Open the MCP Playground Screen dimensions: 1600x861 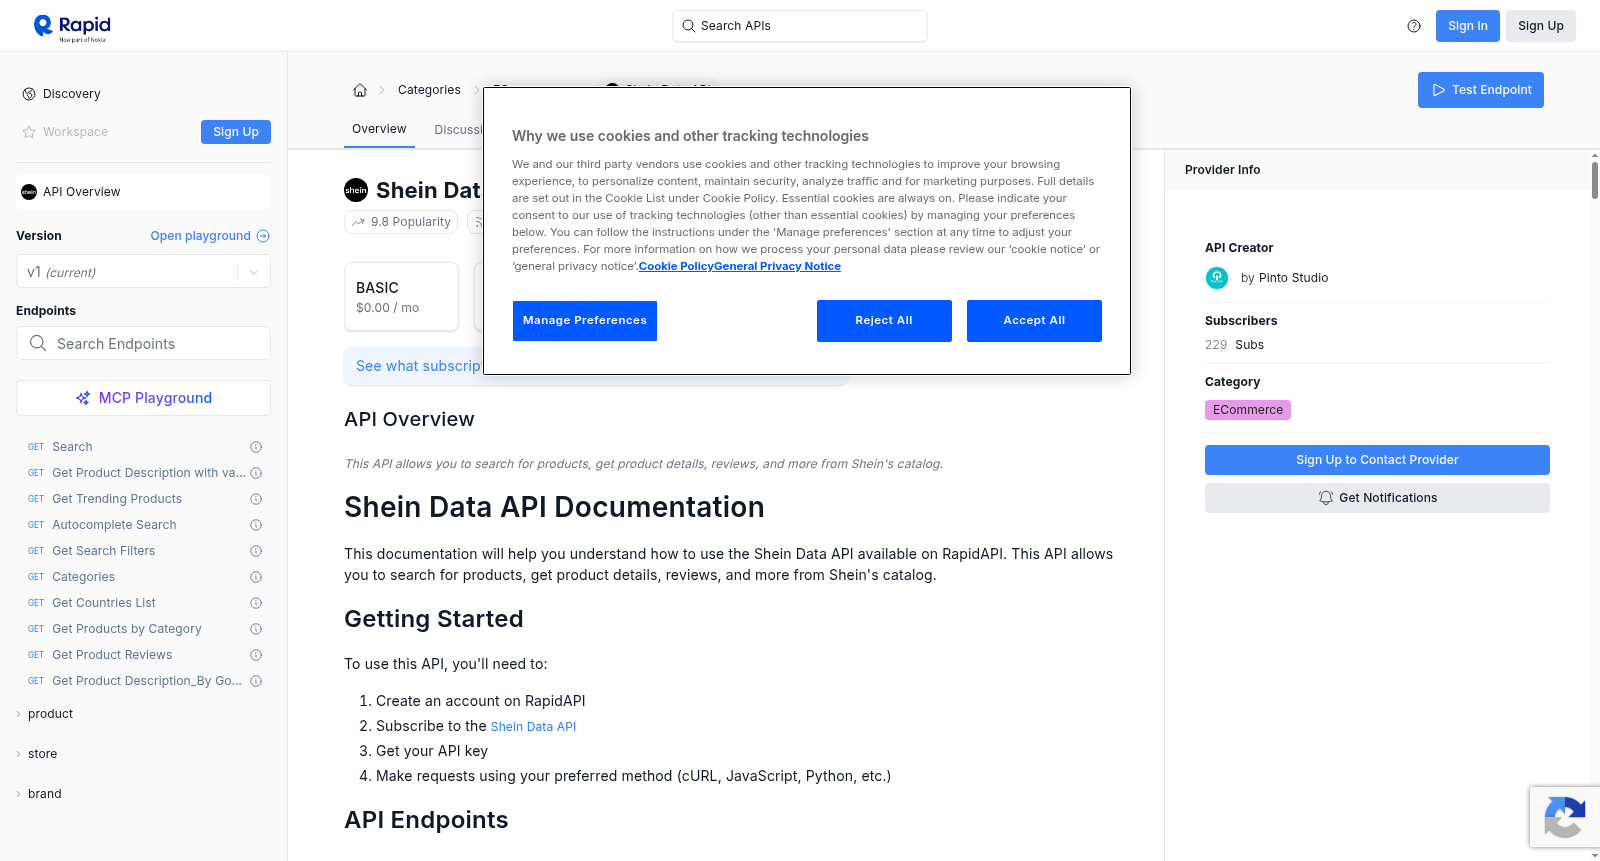click(143, 398)
